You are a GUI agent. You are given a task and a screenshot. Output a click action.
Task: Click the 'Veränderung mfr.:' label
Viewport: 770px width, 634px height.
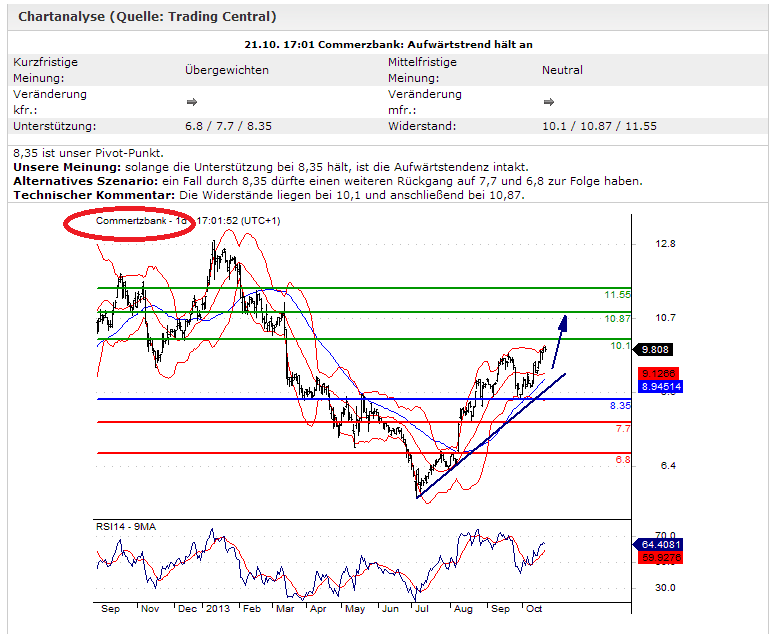[425, 102]
